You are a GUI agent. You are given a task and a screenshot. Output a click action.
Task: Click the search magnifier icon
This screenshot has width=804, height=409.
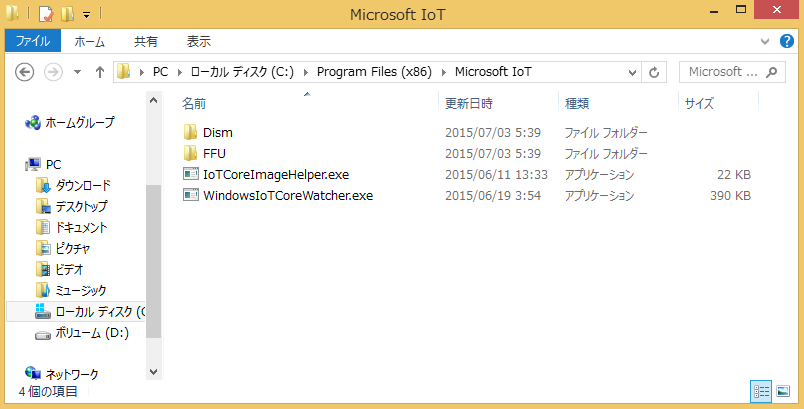coord(772,72)
